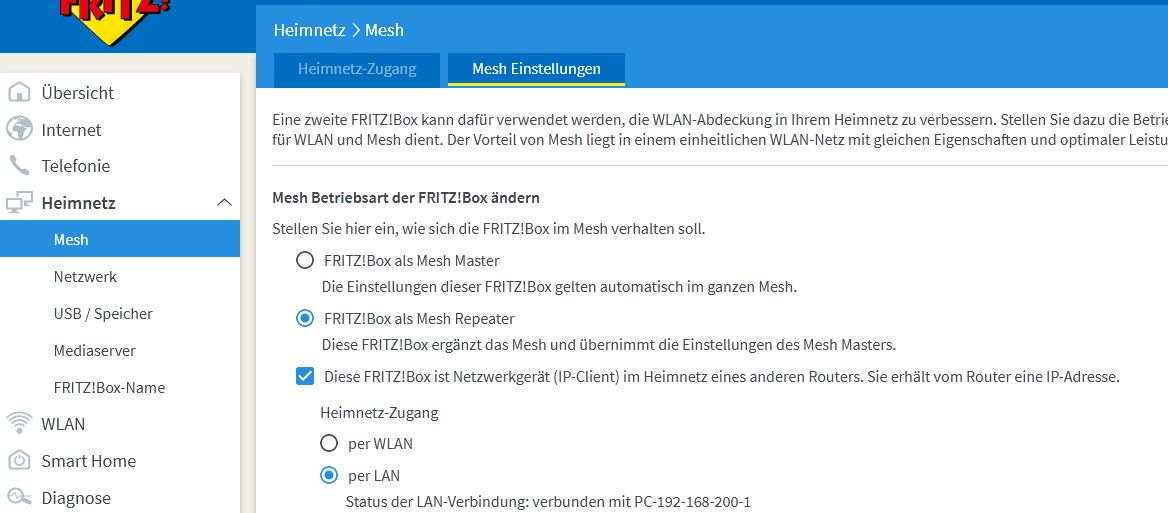1168x513 pixels.
Task: Open the Internet menu entry
Action: click(72, 130)
